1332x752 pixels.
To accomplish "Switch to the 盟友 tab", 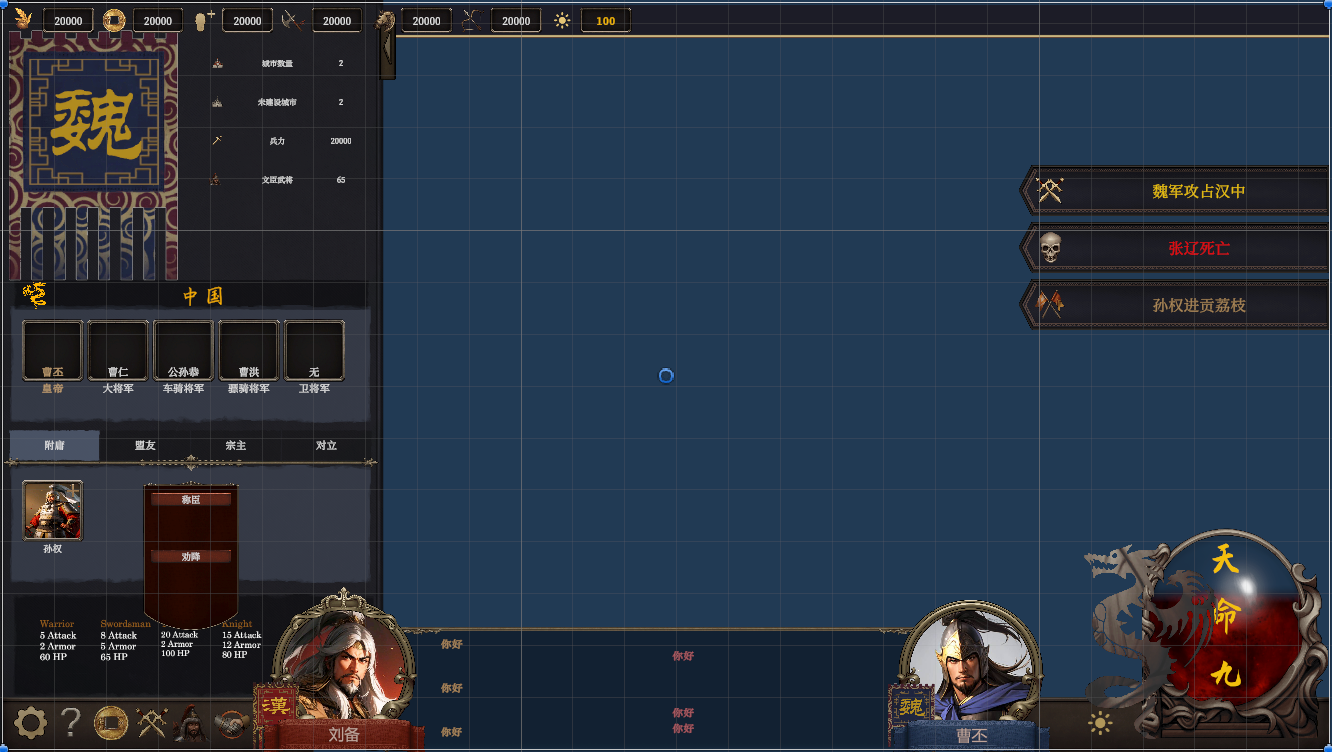I will click(145, 445).
